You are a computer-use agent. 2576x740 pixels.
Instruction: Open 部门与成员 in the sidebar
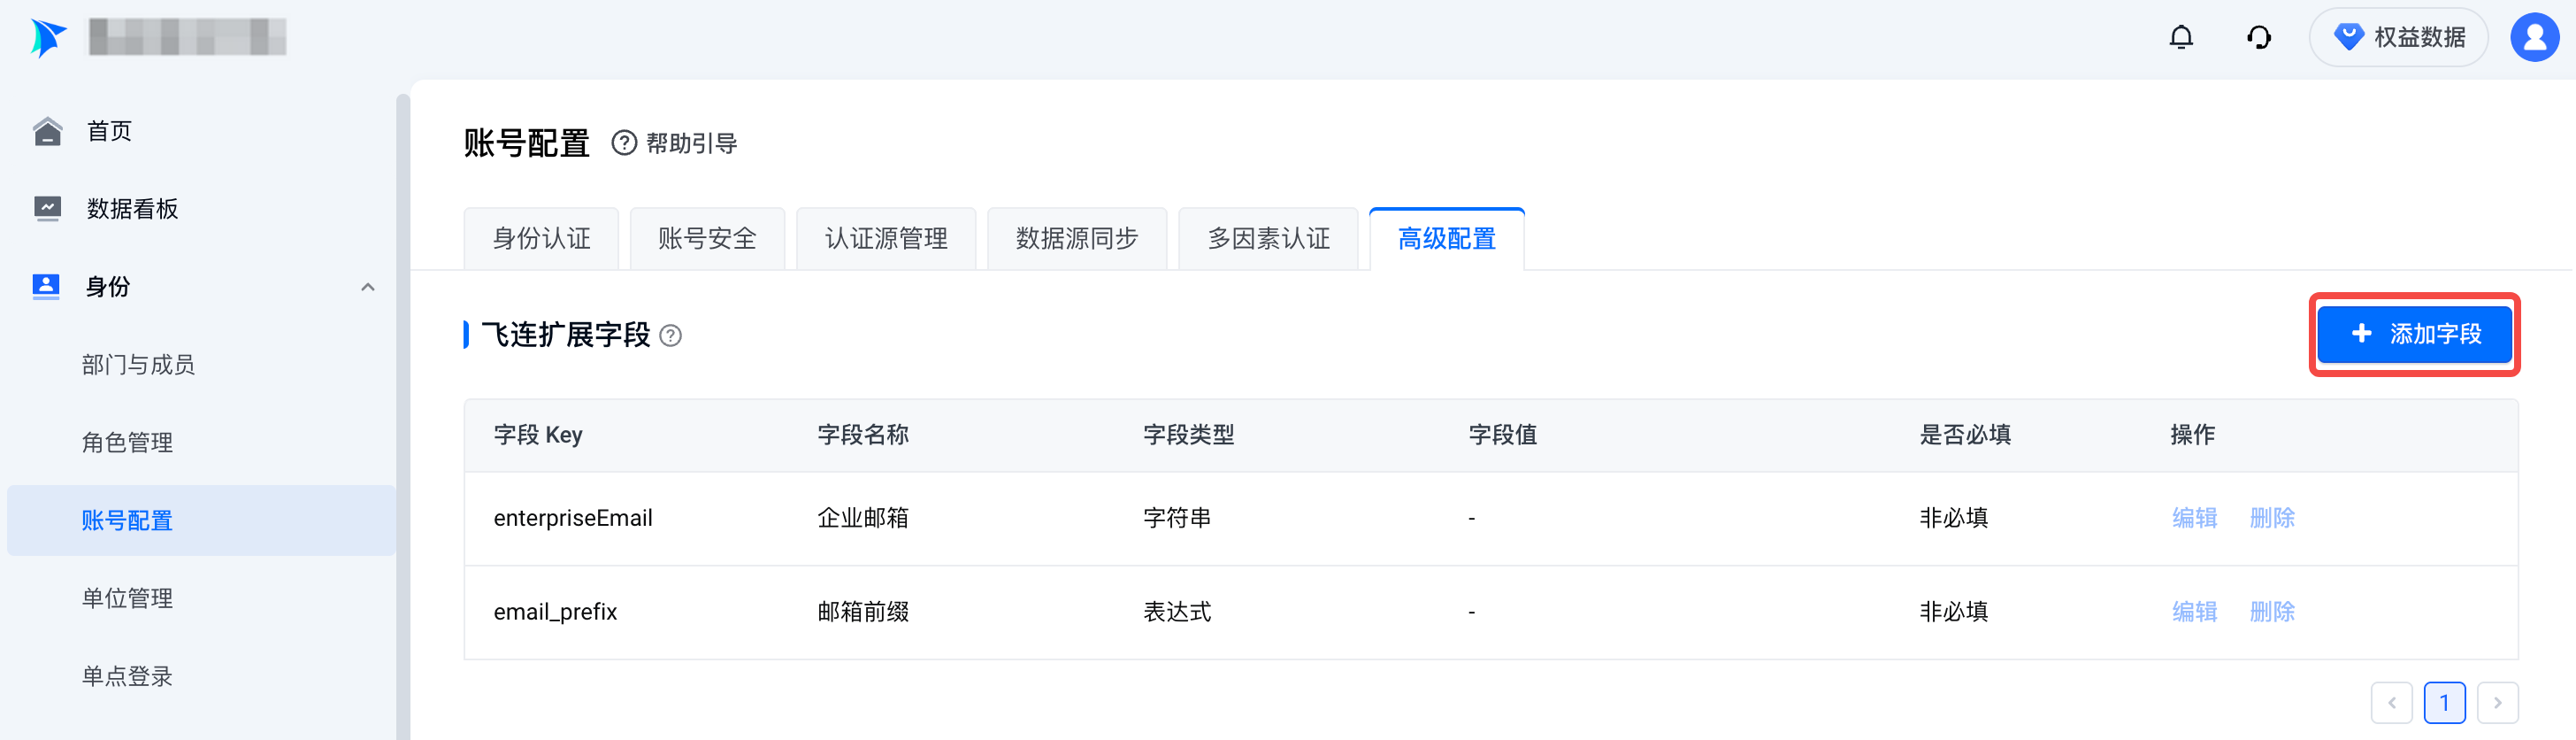[138, 365]
